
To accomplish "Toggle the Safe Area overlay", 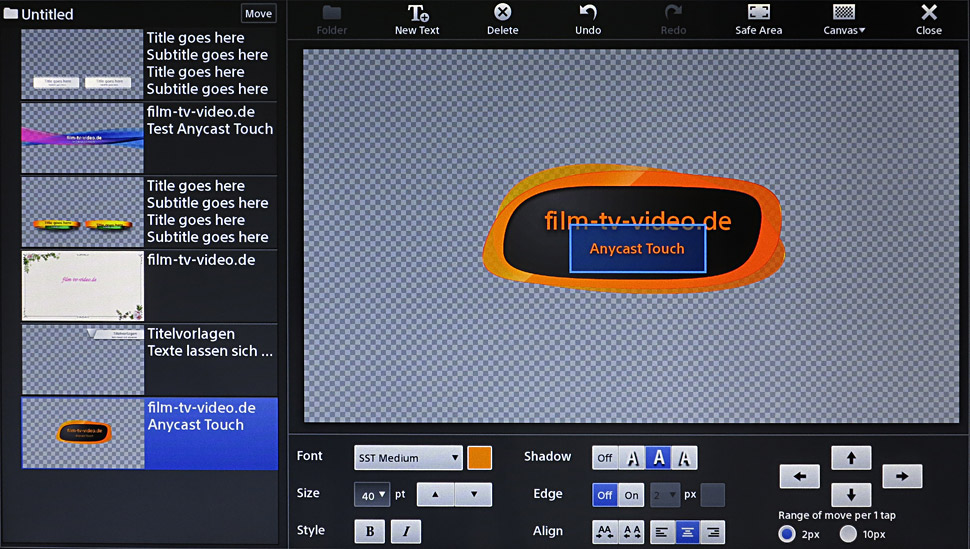I will [x=758, y=19].
